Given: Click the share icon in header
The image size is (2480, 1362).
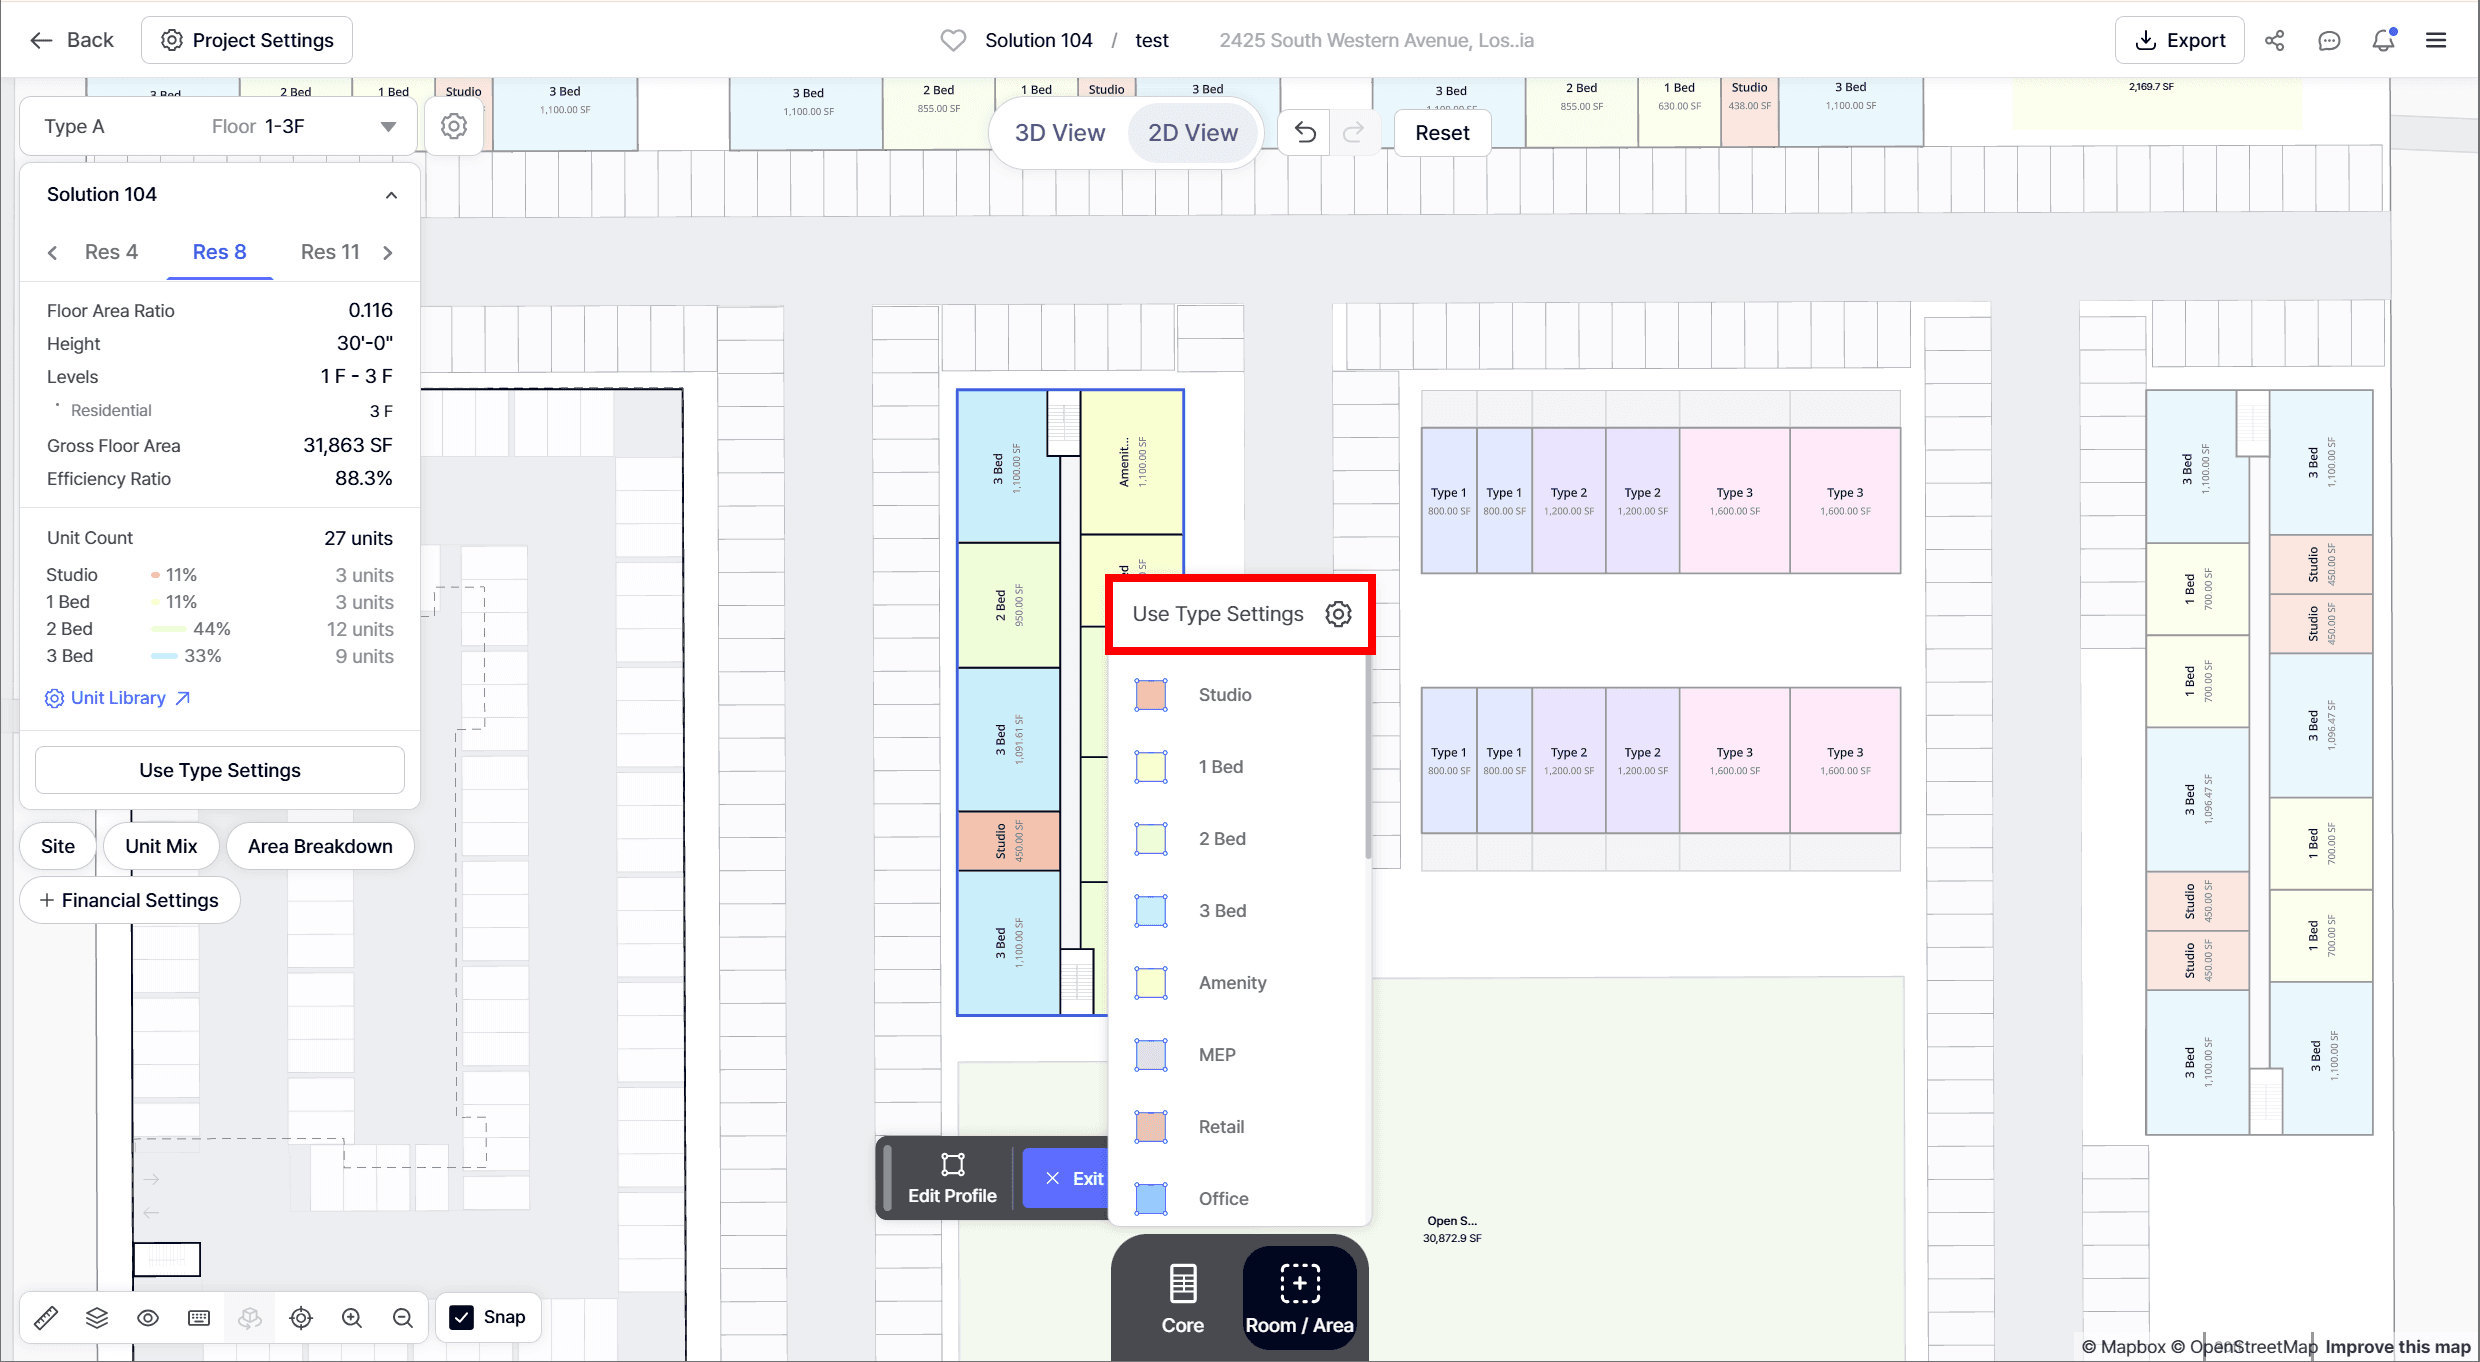Looking at the screenshot, I should pyautogui.click(x=2275, y=41).
